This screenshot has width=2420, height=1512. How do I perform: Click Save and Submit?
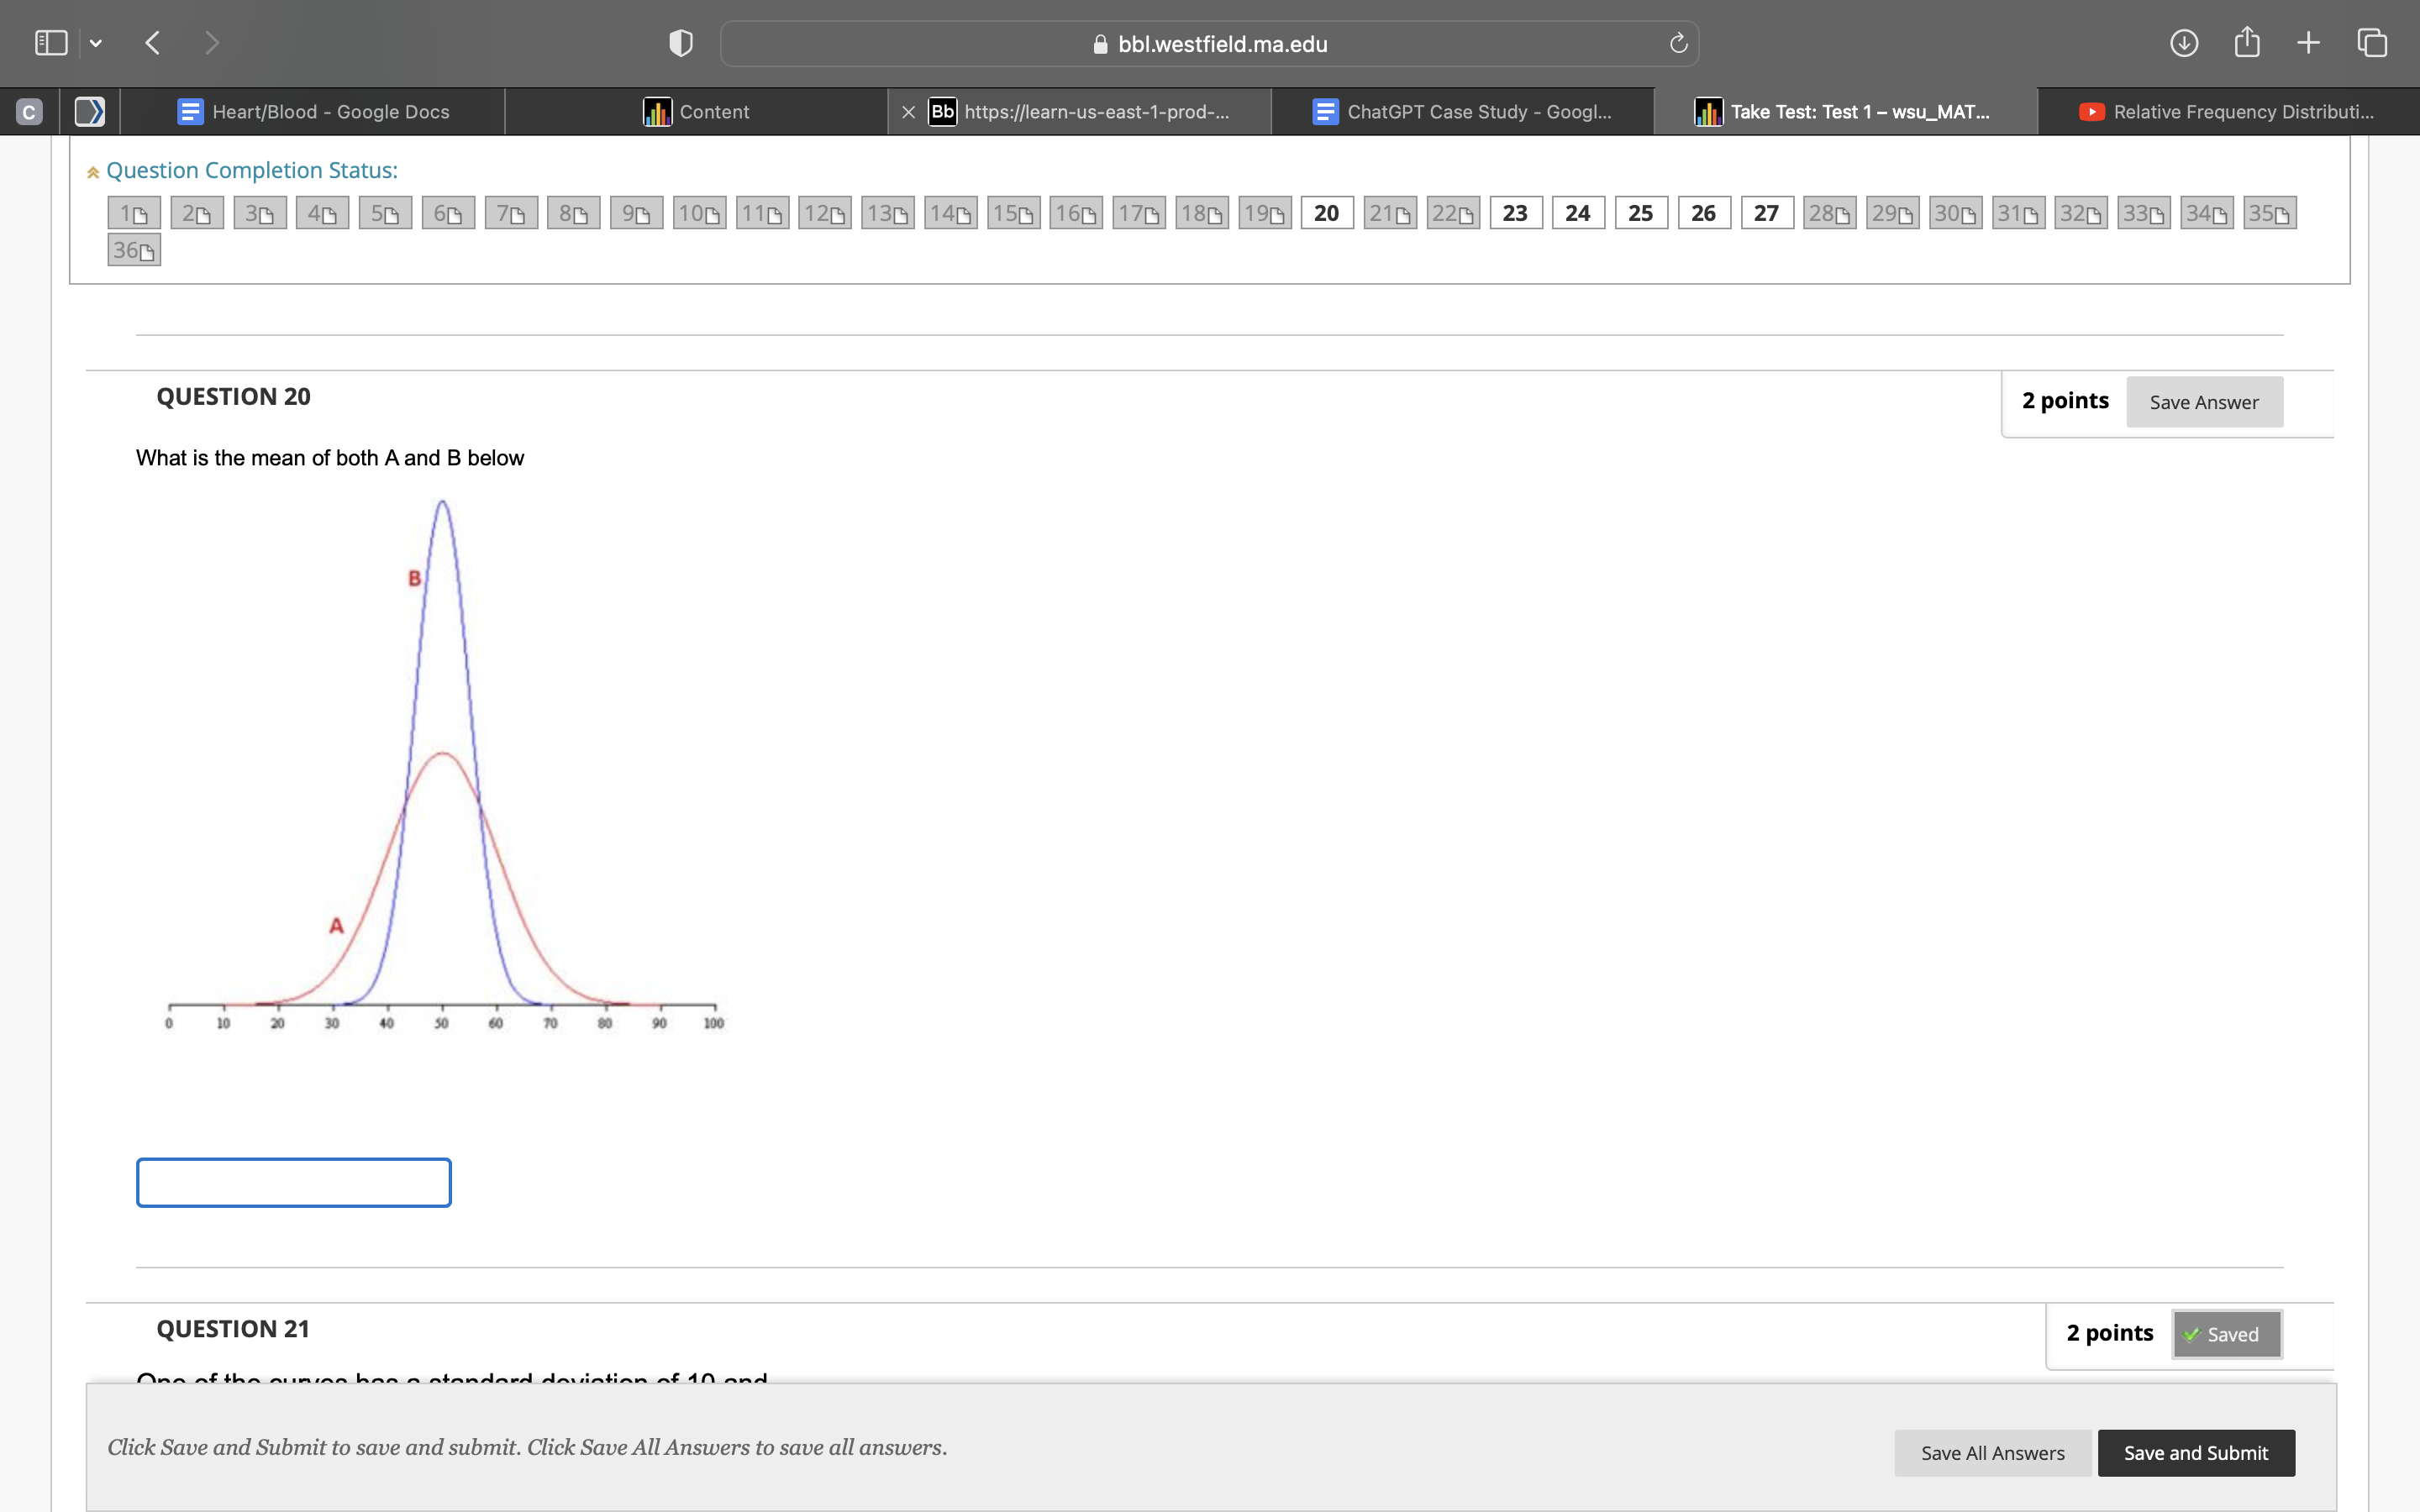pyautogui.click(x=2196, y=1453)
